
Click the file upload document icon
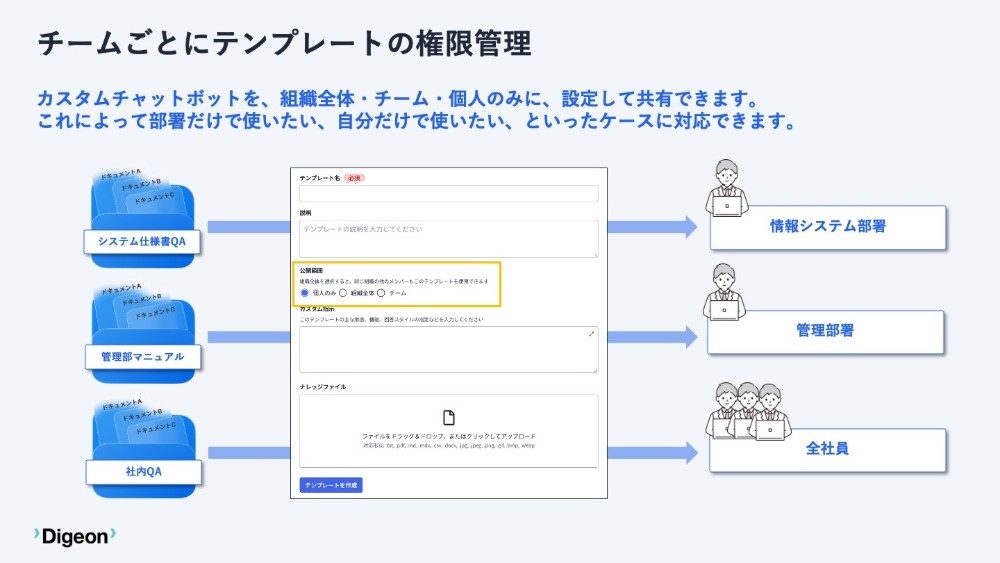tap(449, 417)
